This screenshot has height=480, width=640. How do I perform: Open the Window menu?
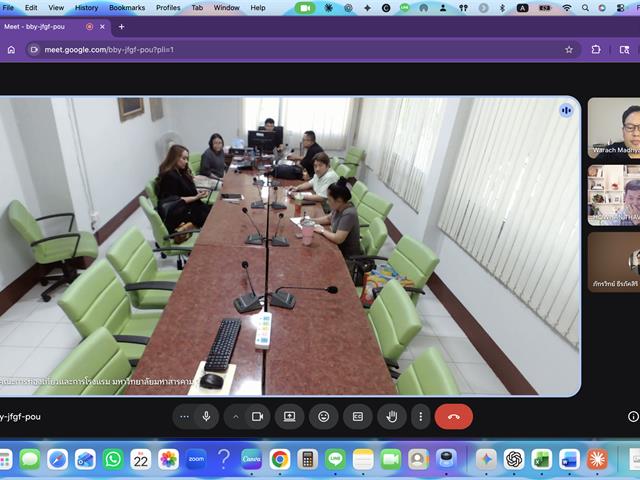[227, 7]
